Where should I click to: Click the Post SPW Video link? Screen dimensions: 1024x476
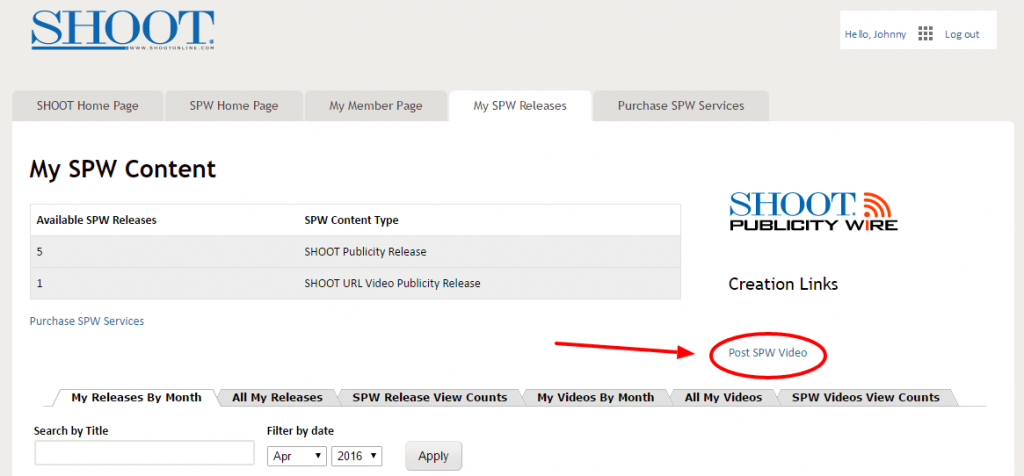pos(768,353)
